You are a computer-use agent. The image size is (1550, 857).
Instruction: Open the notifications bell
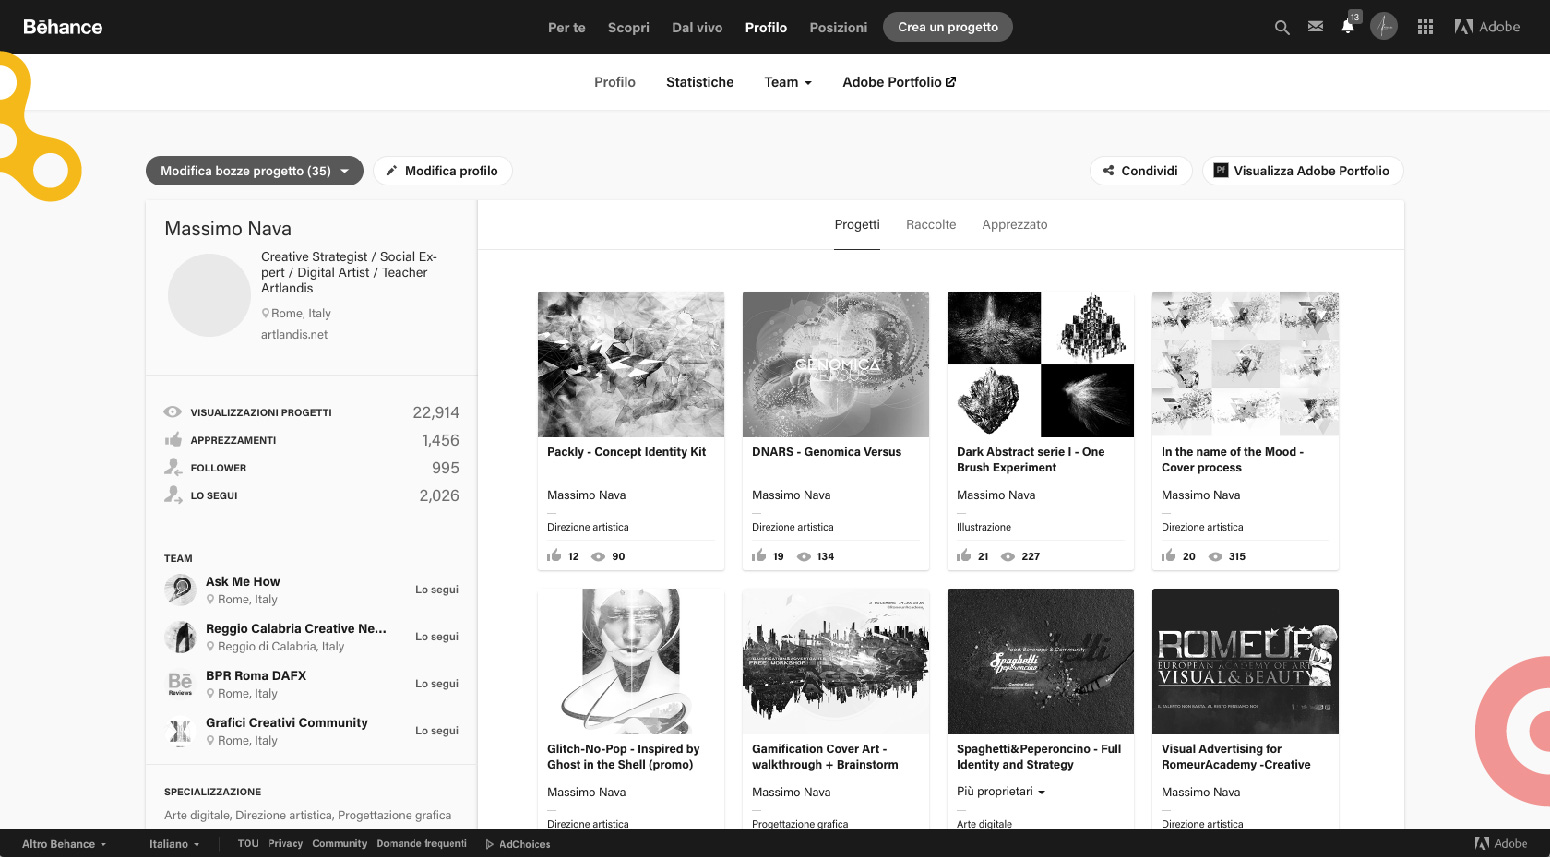tap(1347, 27)
